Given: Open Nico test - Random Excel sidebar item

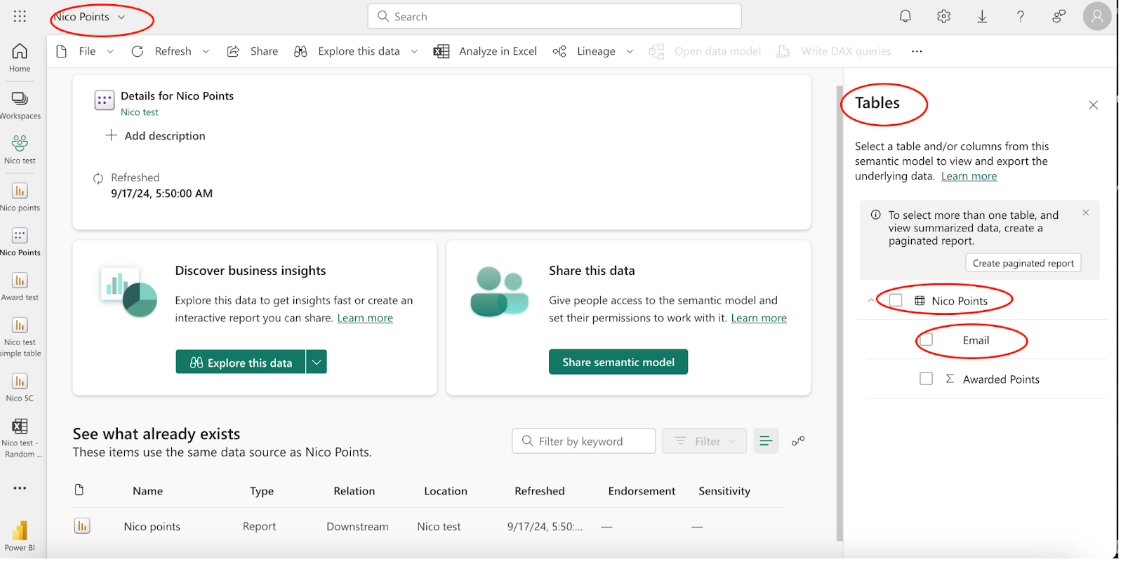Looking at the screenshot, I should coord(20,438).
